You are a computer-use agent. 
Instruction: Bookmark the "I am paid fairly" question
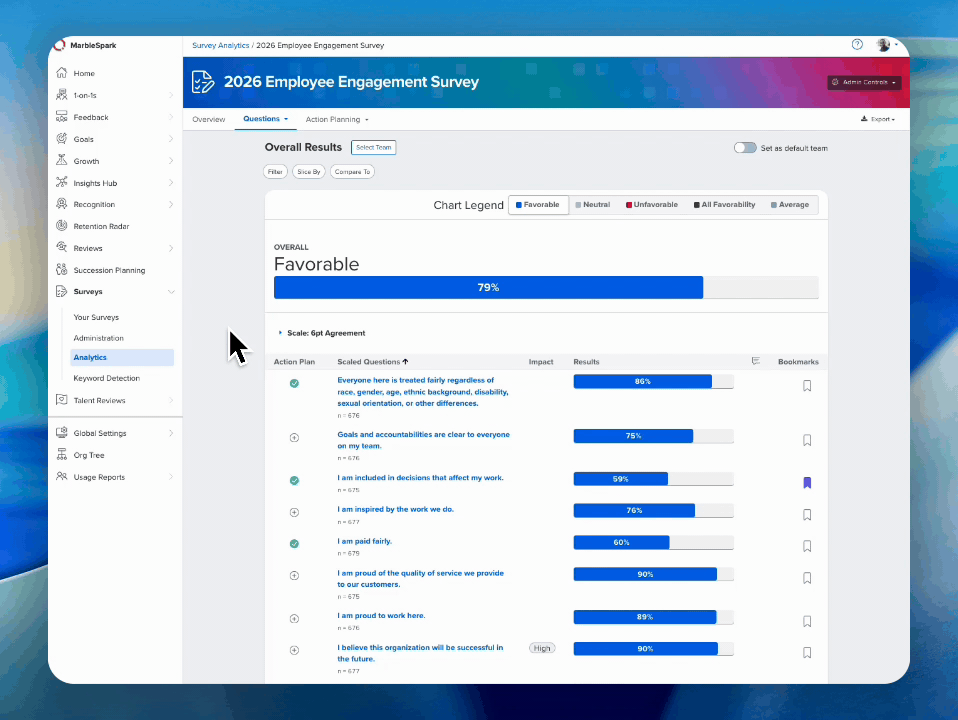pos(807,546)
